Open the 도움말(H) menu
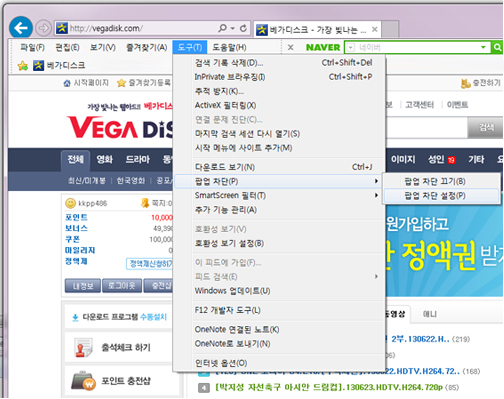 [229, 48]
